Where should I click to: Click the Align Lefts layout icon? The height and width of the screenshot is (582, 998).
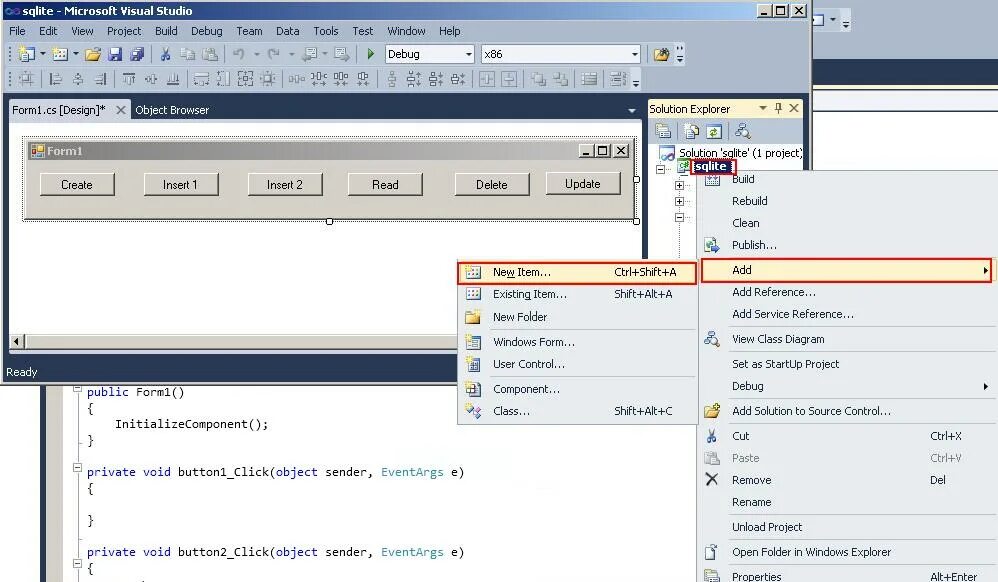click(56, 79)
